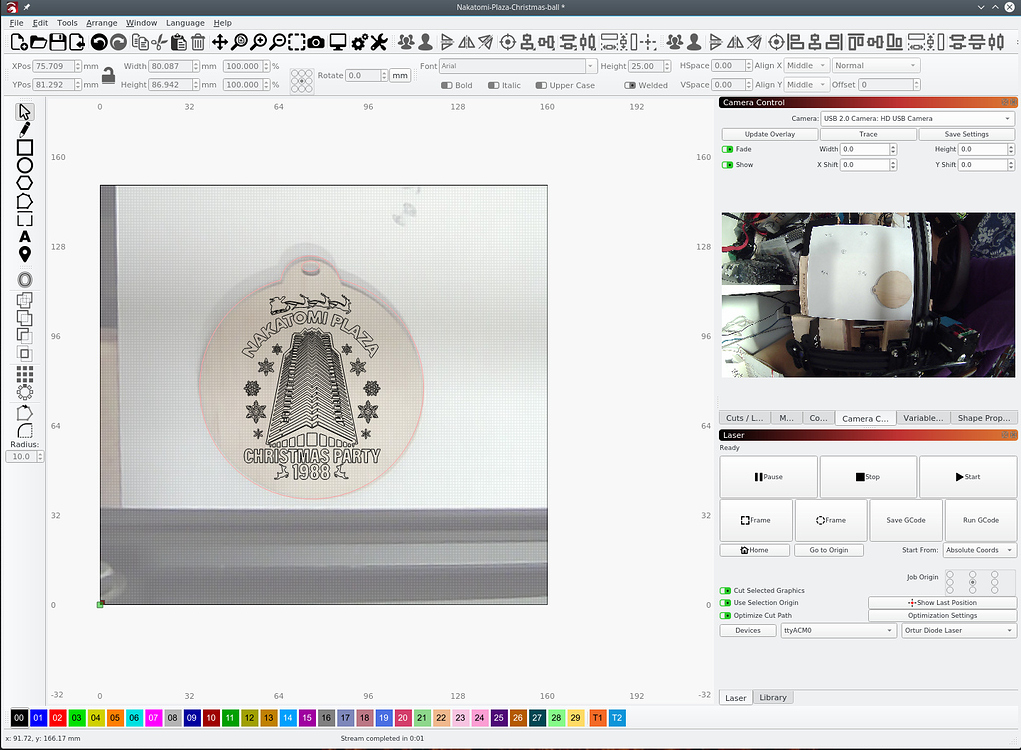This screenshot has height=750, width=1021.
Task: Open the Align X Middle dropdown
Action: coord(806,66)
